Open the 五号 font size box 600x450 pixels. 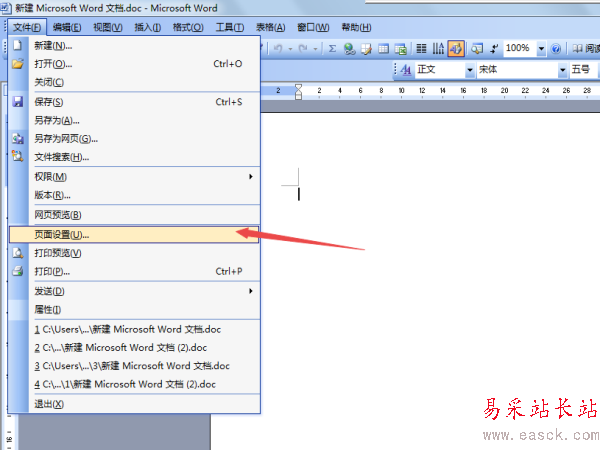tap(584, 70)
